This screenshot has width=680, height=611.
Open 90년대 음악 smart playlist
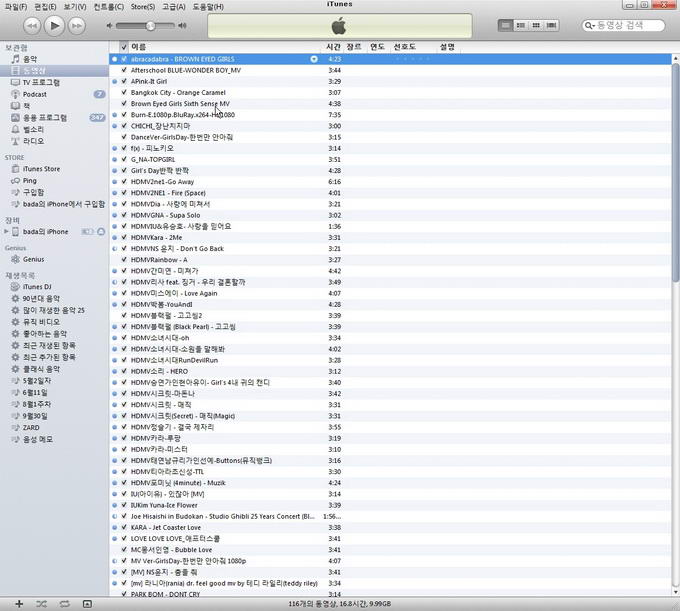(x=54, y=298)
